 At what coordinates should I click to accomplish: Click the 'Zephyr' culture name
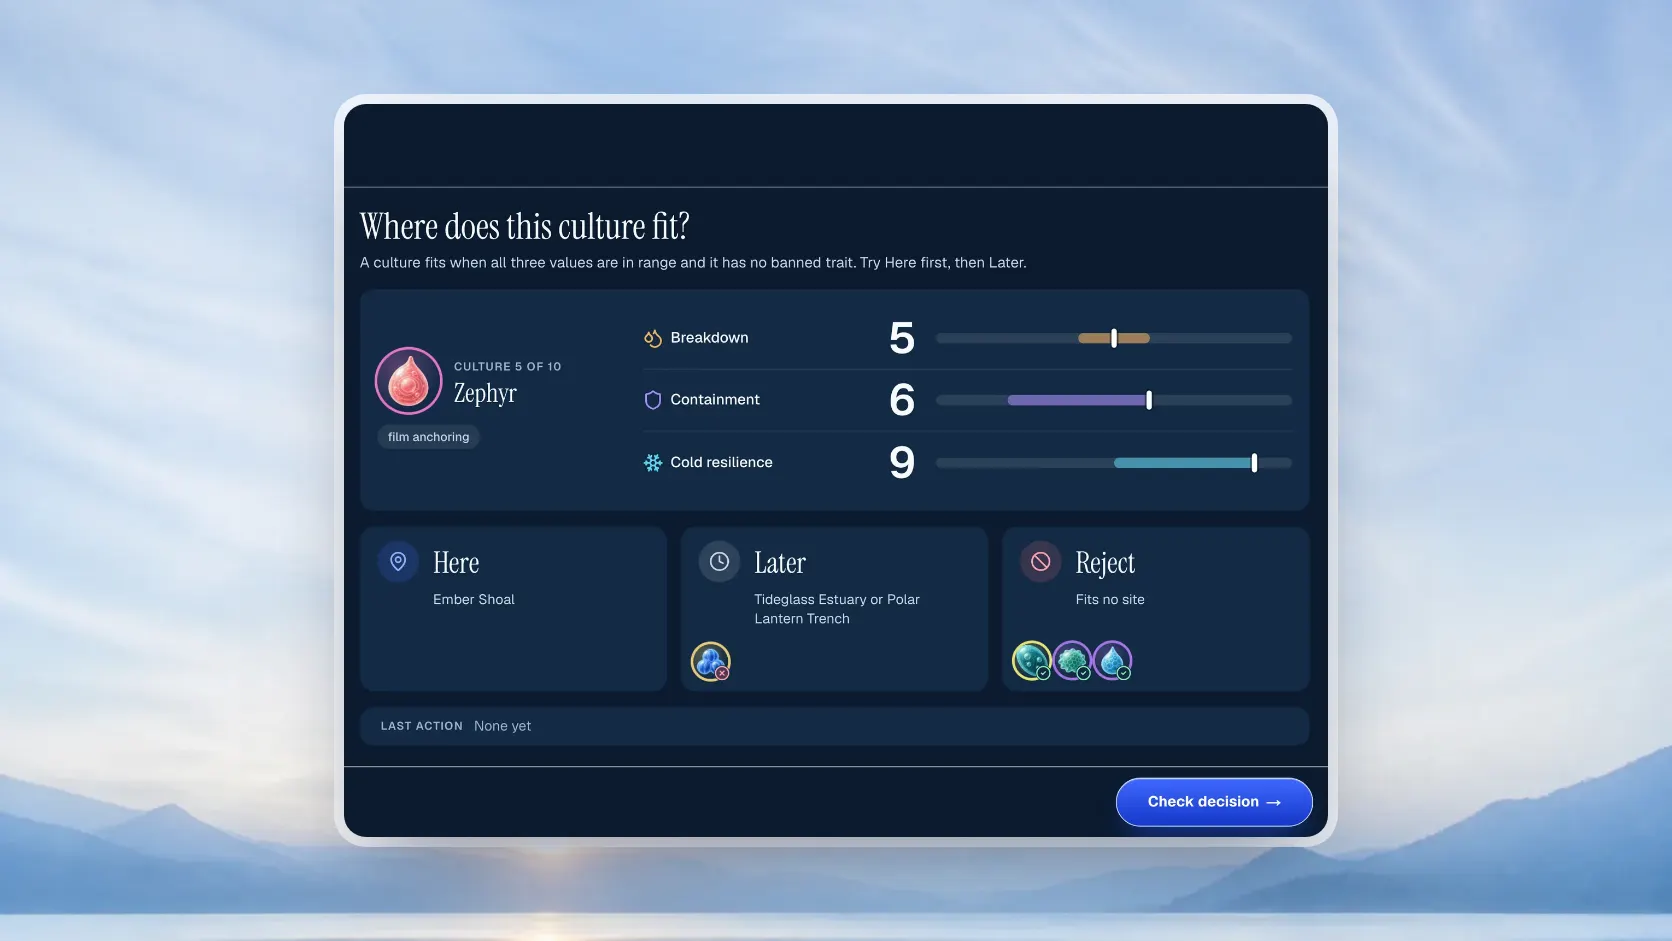tap(485, 393)
